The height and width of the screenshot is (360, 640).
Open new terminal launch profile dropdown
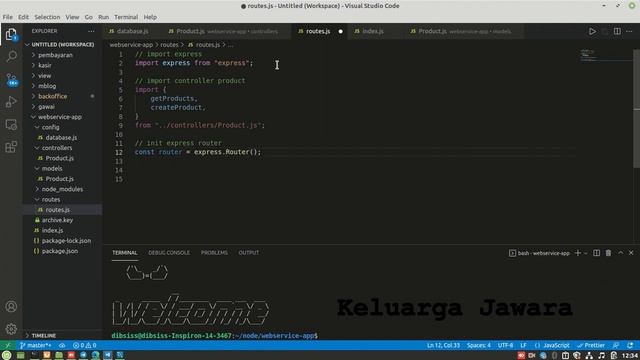tap(586, 253)
